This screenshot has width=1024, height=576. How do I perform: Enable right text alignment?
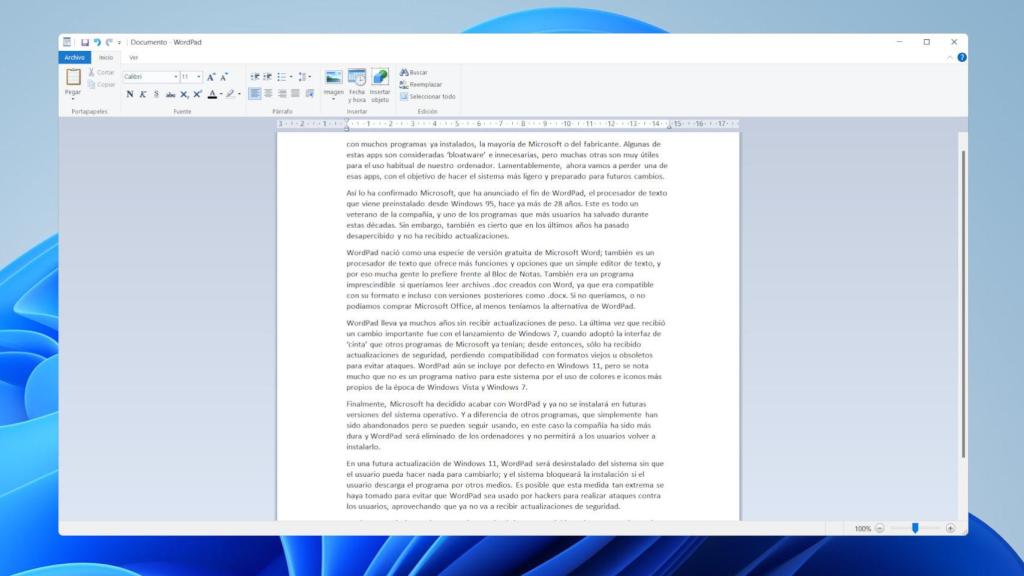pos(282,93)
